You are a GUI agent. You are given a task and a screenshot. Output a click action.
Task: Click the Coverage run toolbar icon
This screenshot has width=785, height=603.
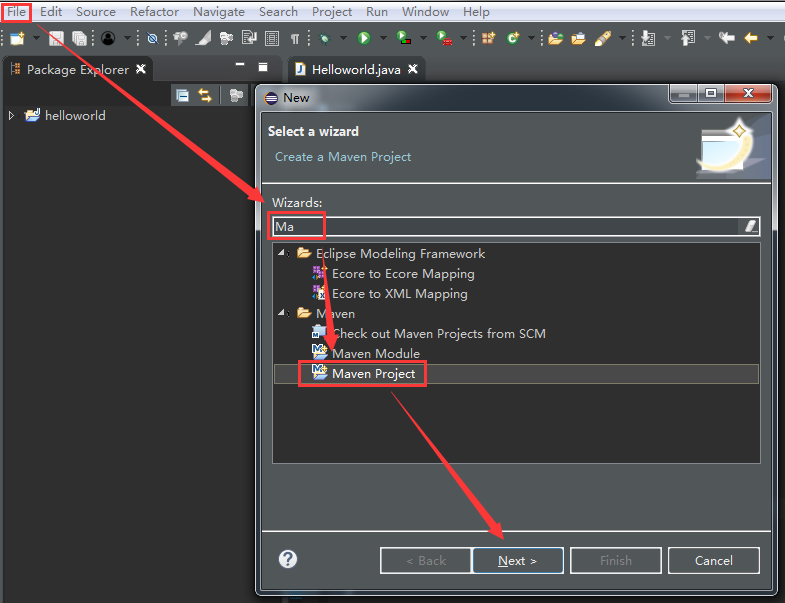coord(404,38)
